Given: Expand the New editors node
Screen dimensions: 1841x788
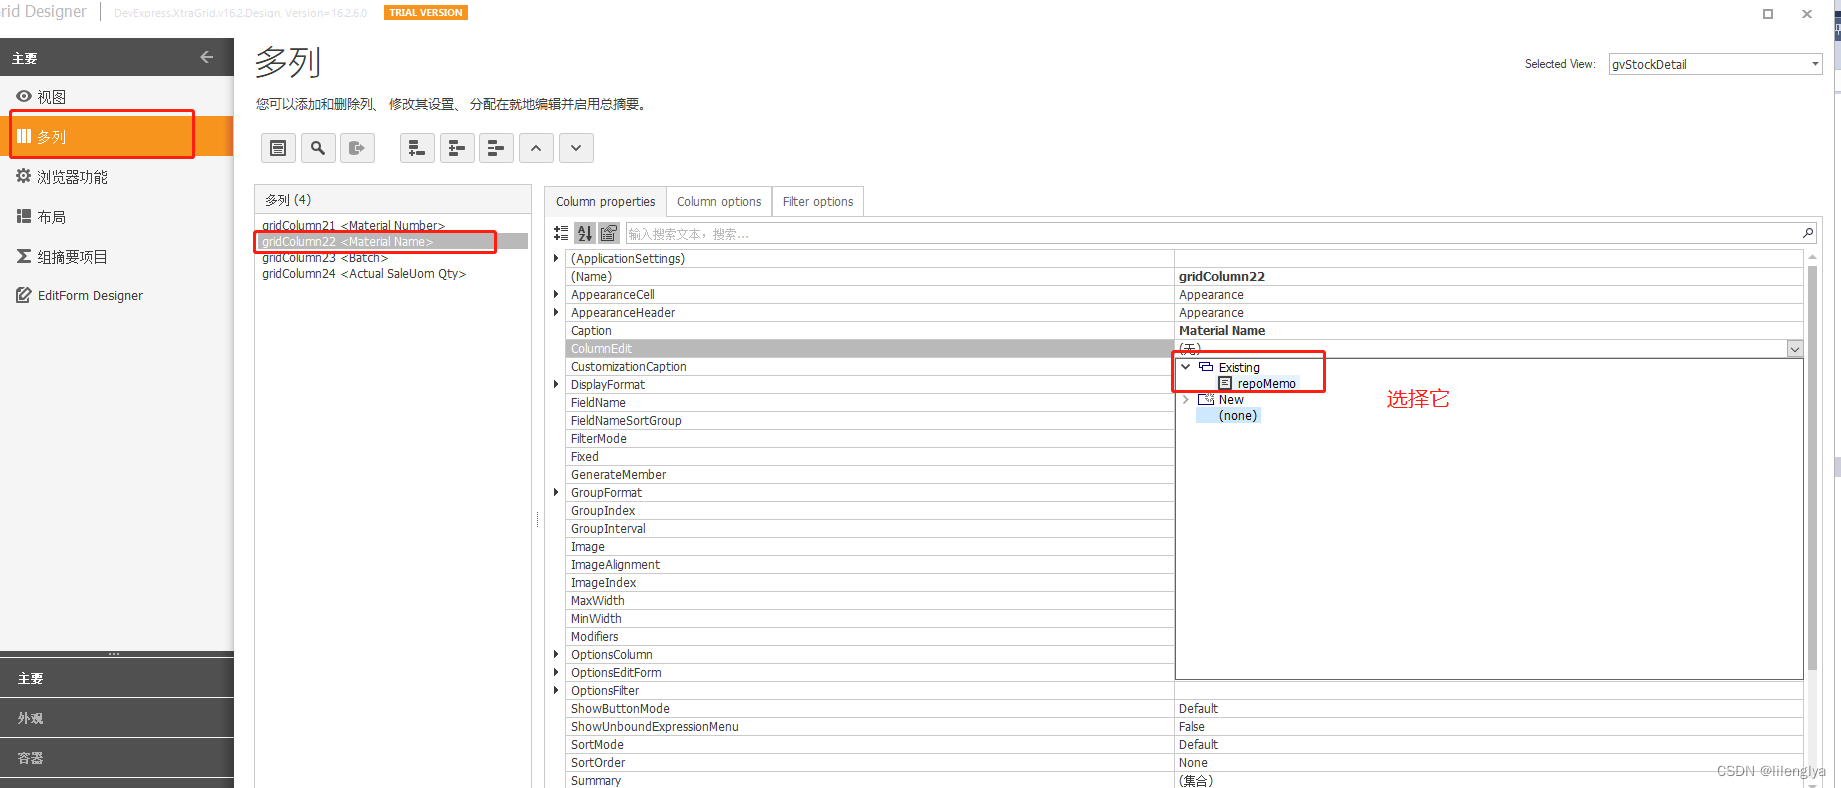Looking at the screenshot, I should (1186, 399).
